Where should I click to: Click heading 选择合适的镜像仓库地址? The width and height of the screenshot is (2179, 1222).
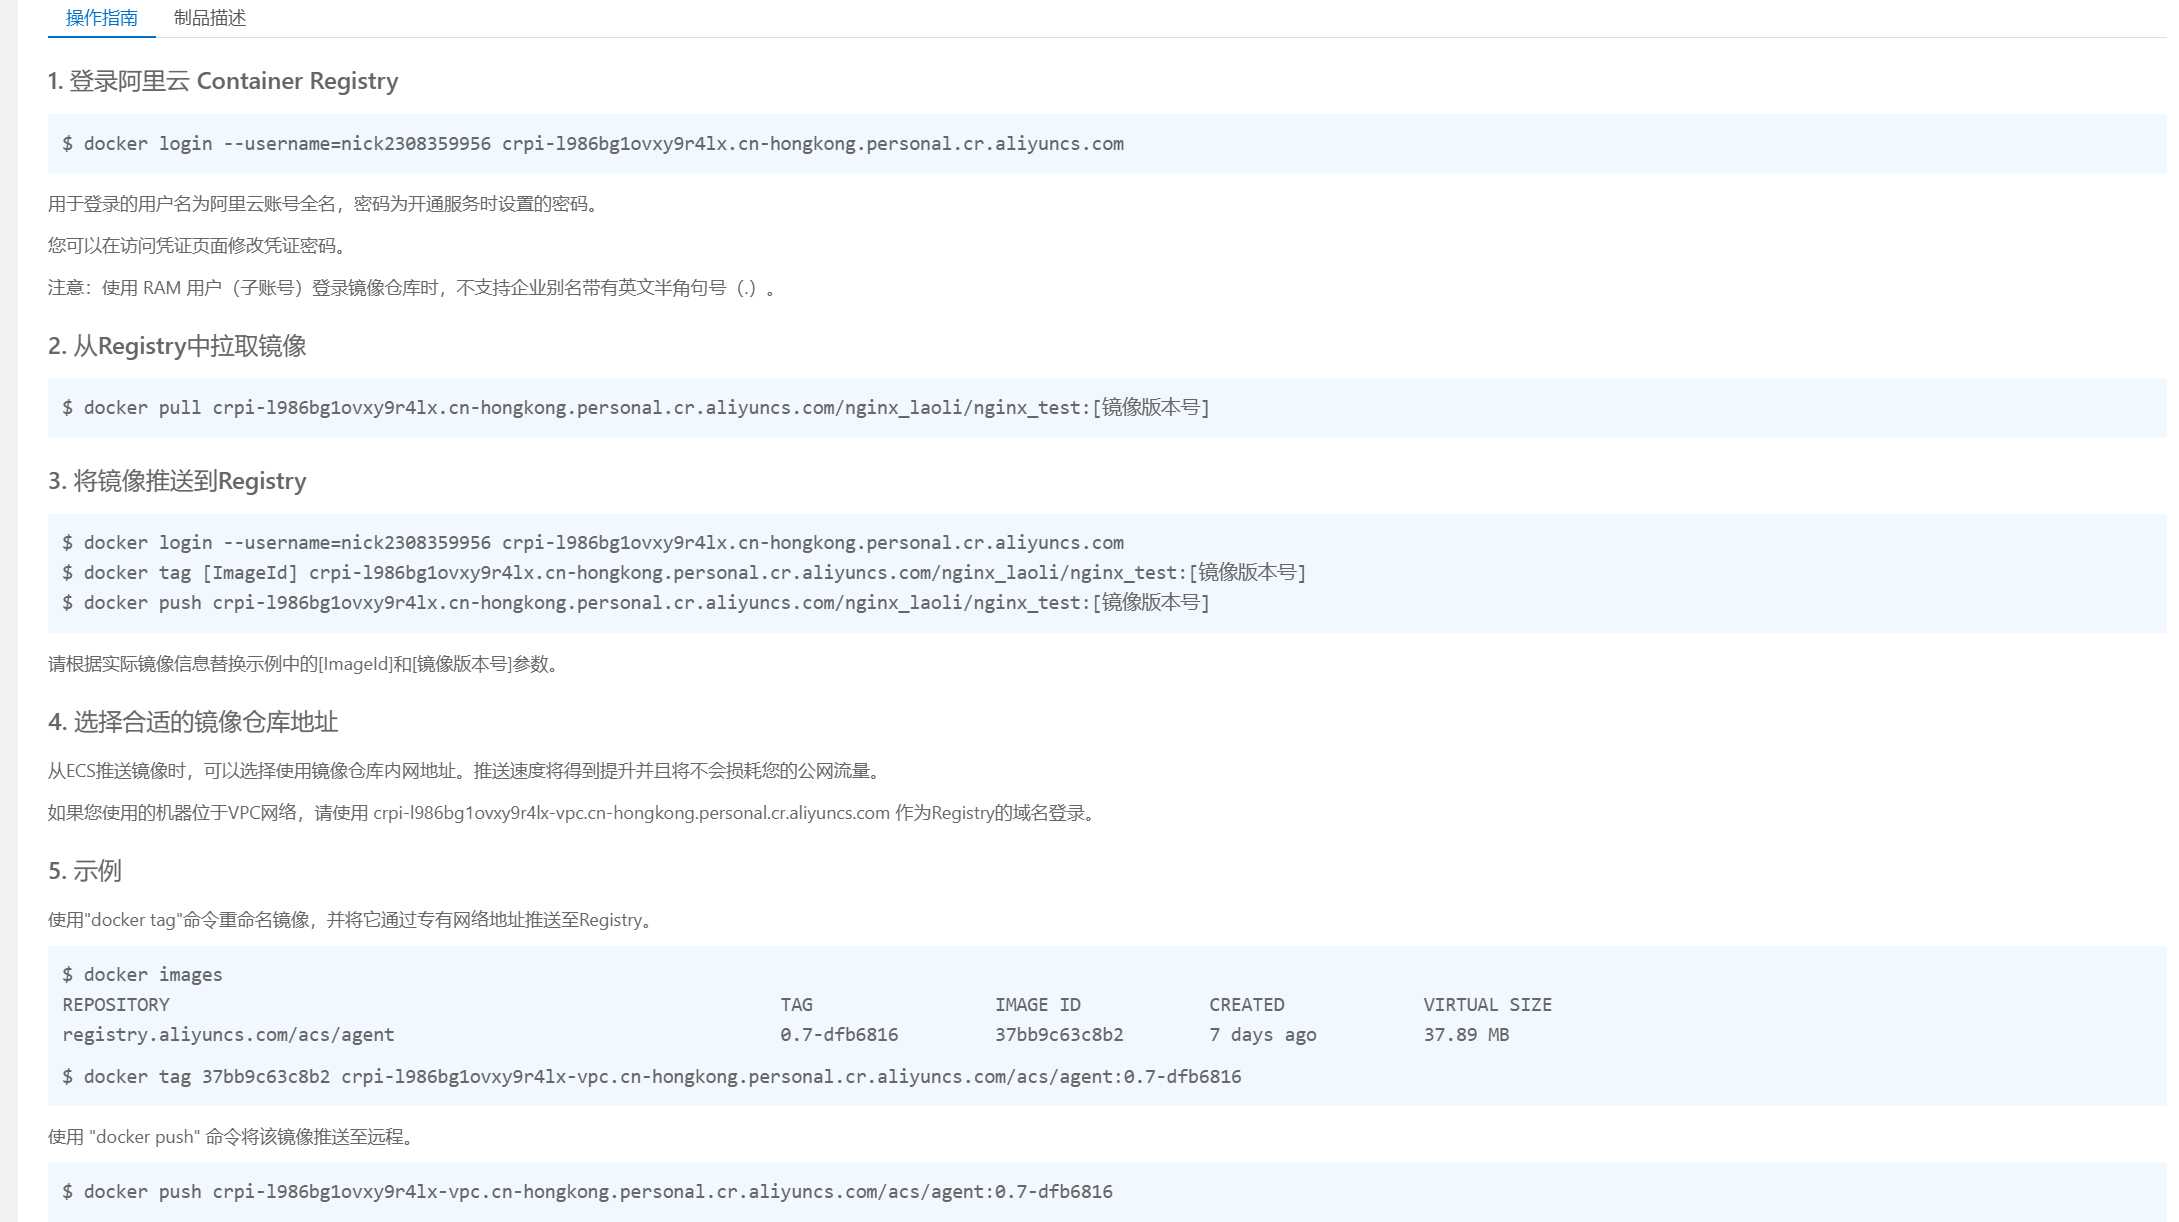193,722
